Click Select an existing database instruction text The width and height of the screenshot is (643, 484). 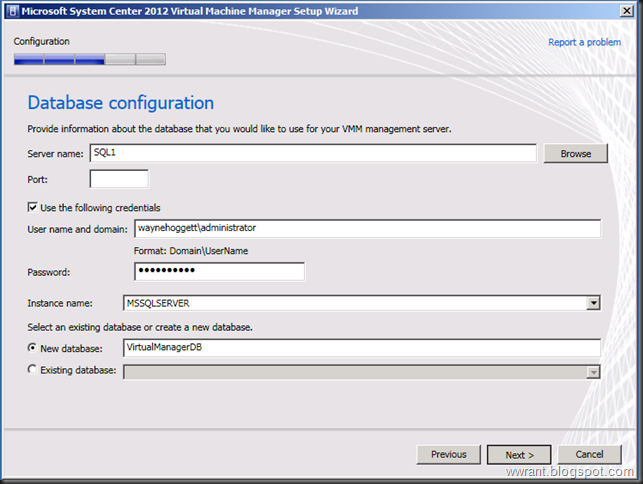140,327
